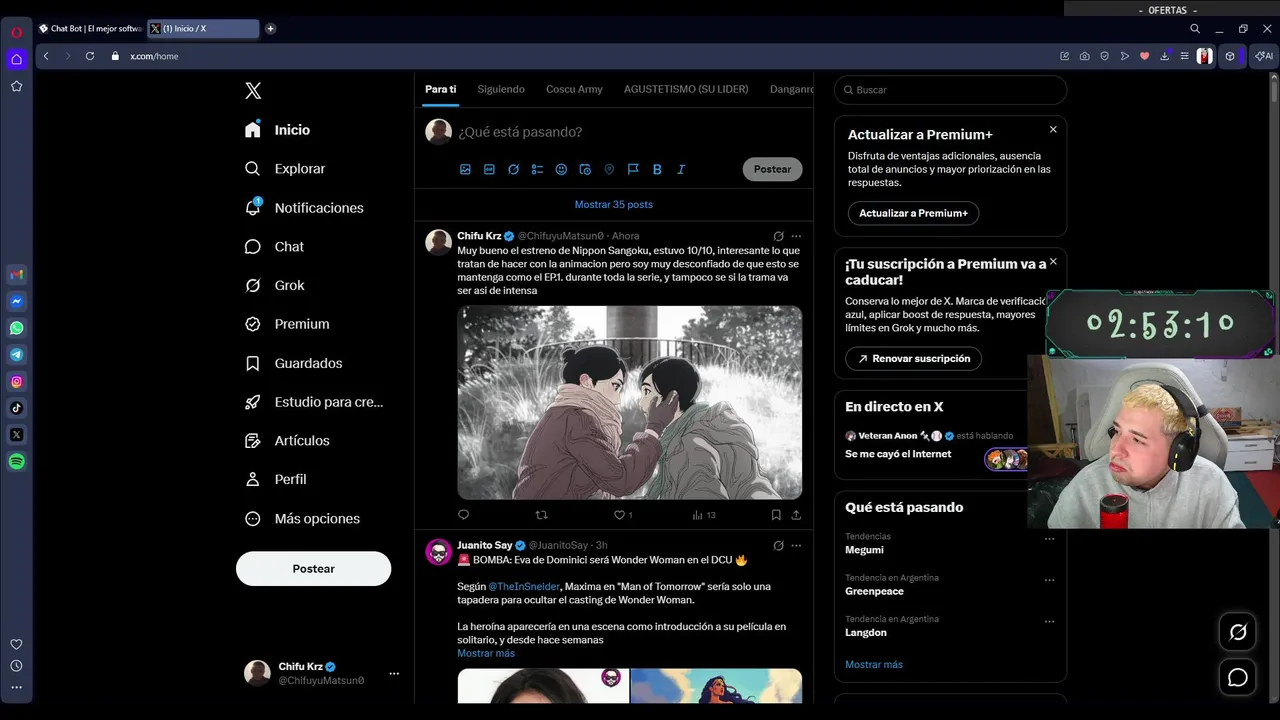View analytics of Chifu Krz's post
This screenshot has width=1280, height=720.
704,515
